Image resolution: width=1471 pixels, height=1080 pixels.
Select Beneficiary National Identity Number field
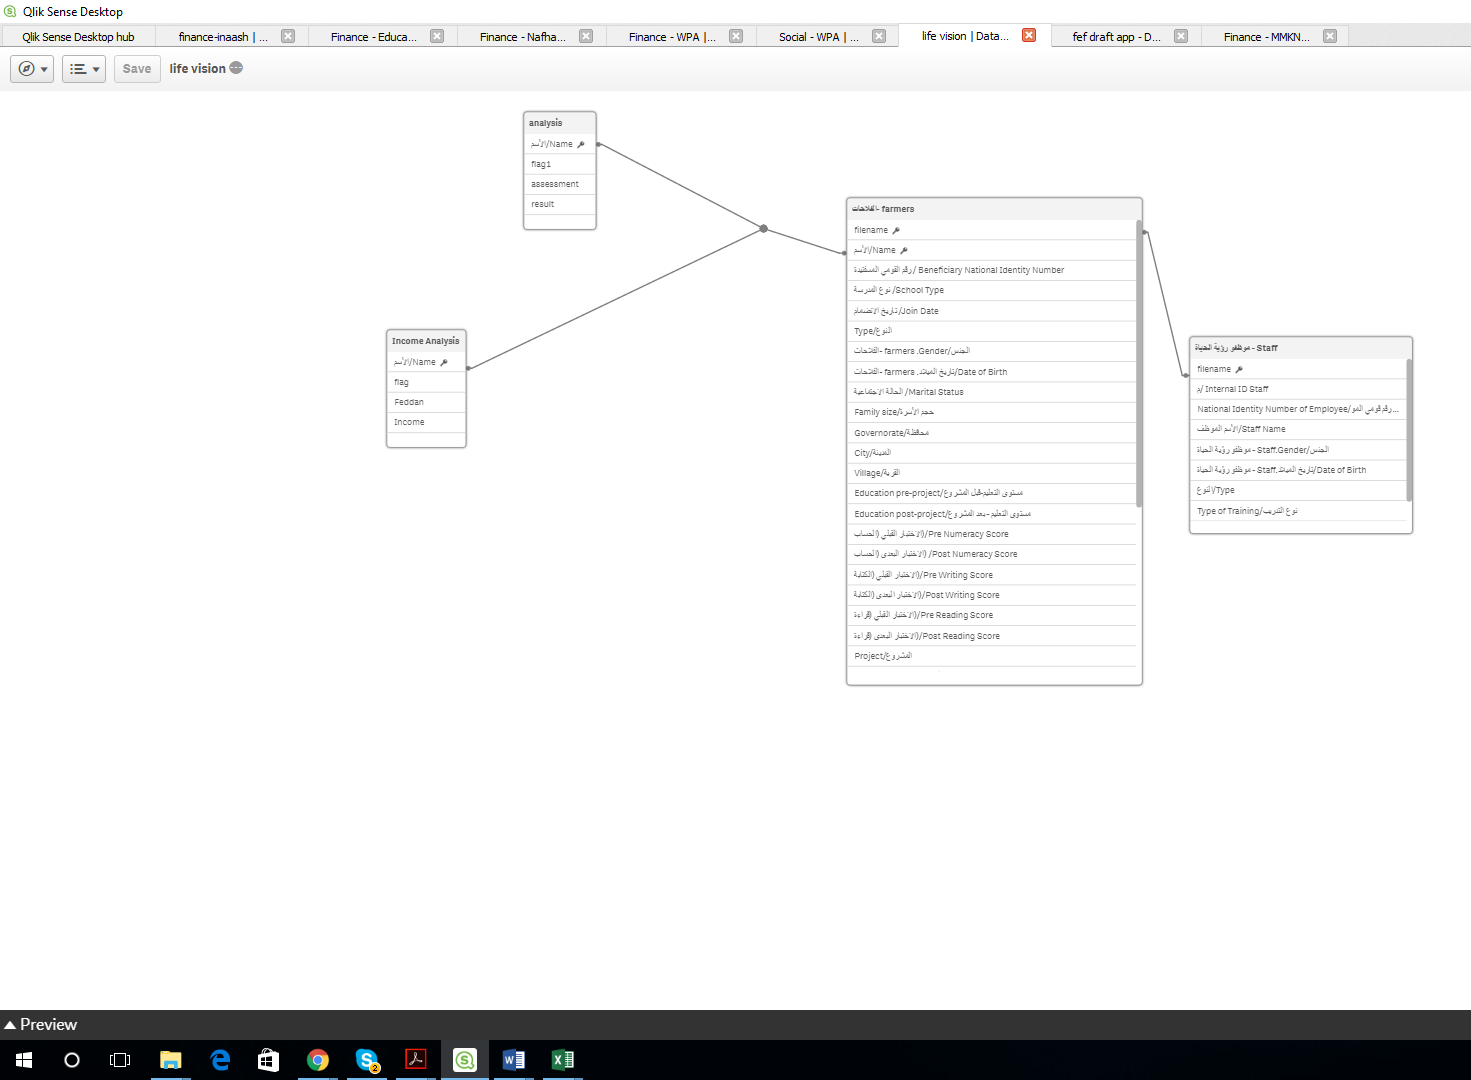point(992,270)
